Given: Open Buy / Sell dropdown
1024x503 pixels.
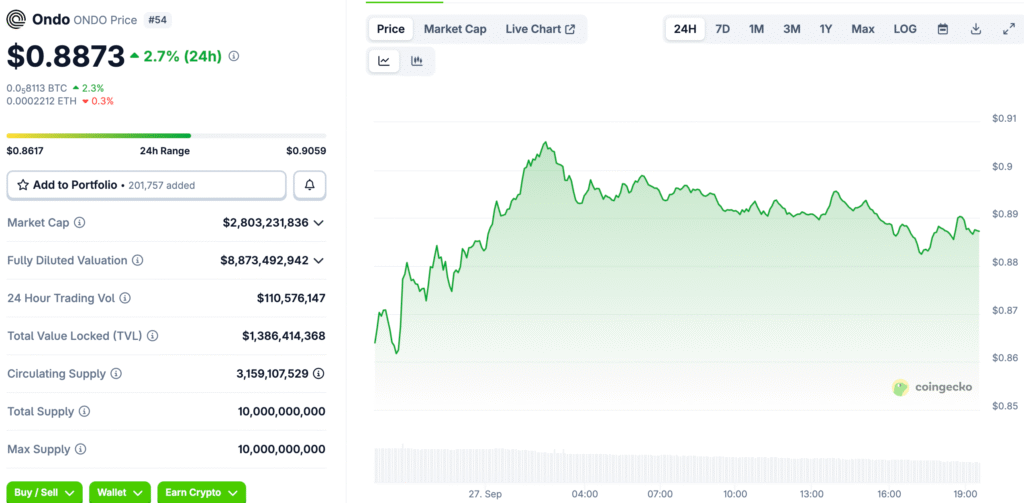Looking at the screenshot, I should [44, 493].
